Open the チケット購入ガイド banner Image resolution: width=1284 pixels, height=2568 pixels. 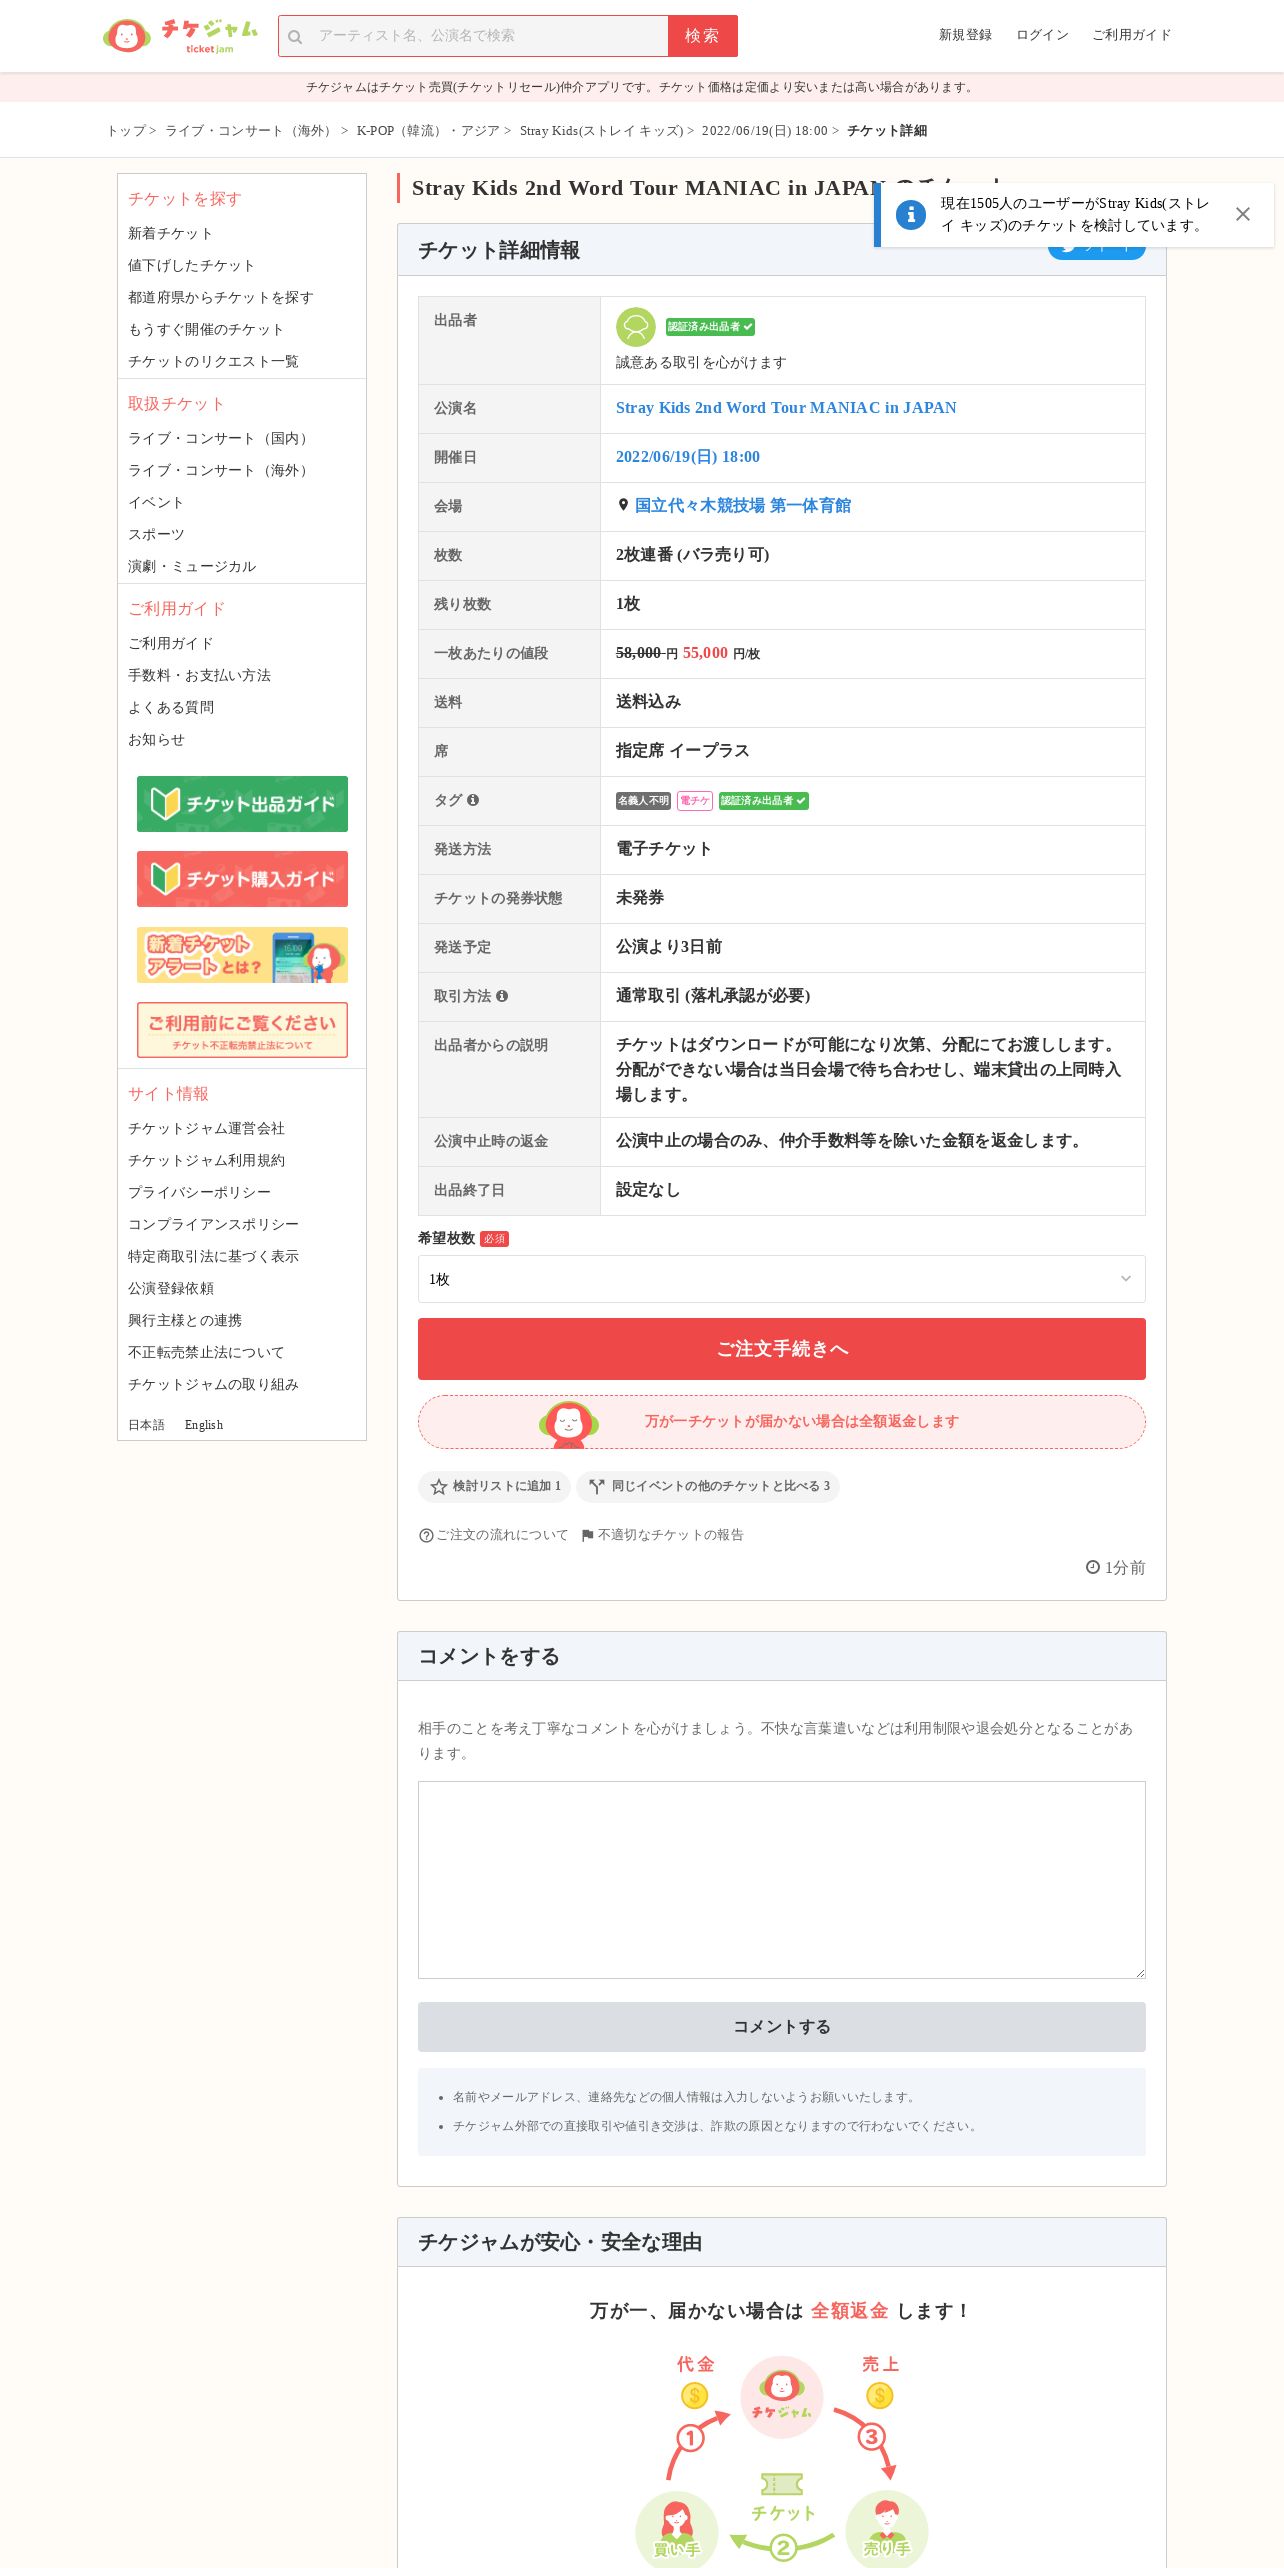[x=242, y=879]
